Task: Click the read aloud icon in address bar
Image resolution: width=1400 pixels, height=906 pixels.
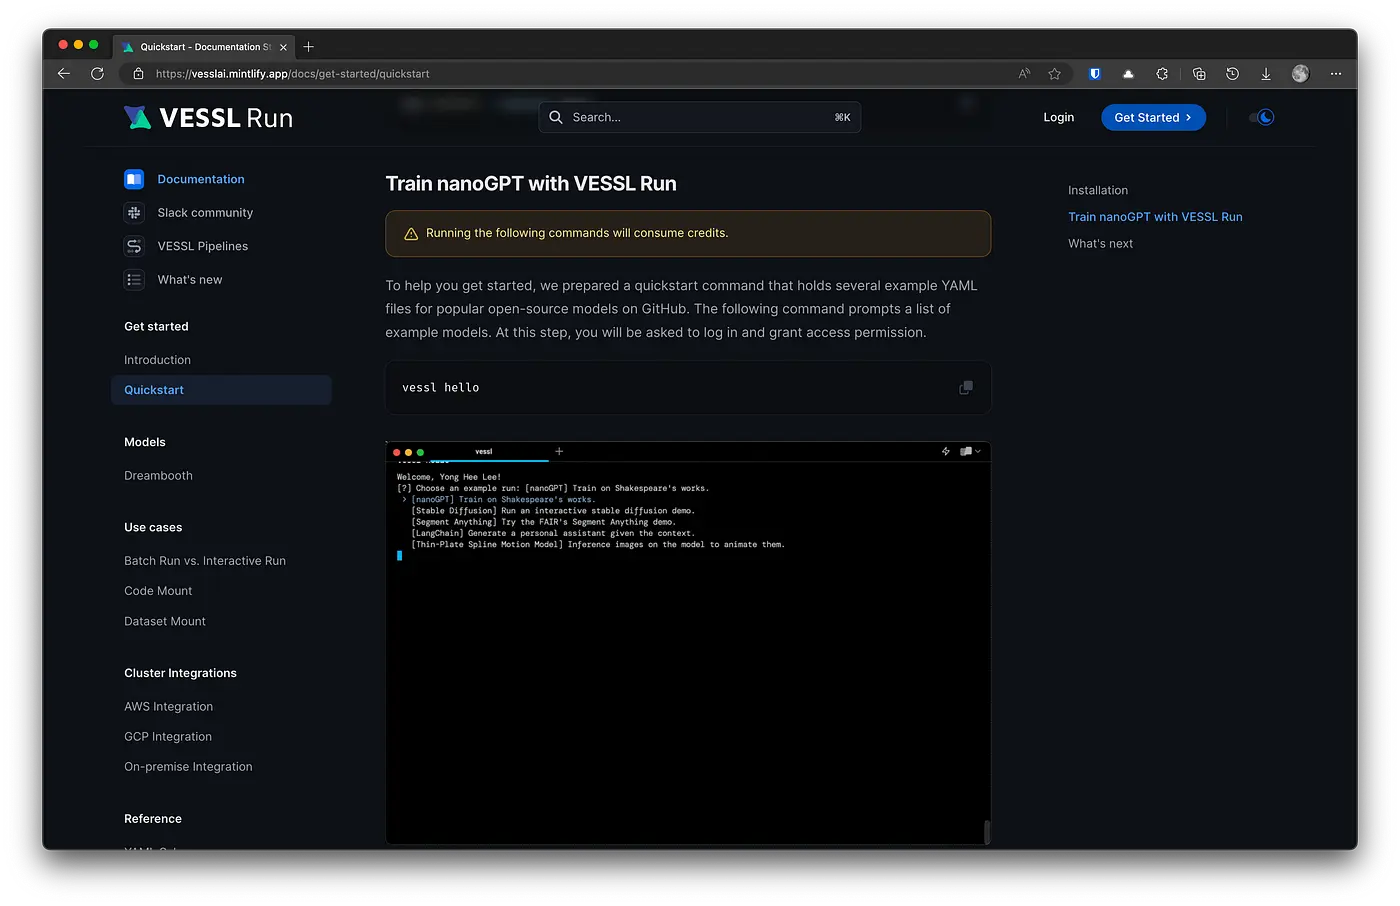Action: 1024,74
